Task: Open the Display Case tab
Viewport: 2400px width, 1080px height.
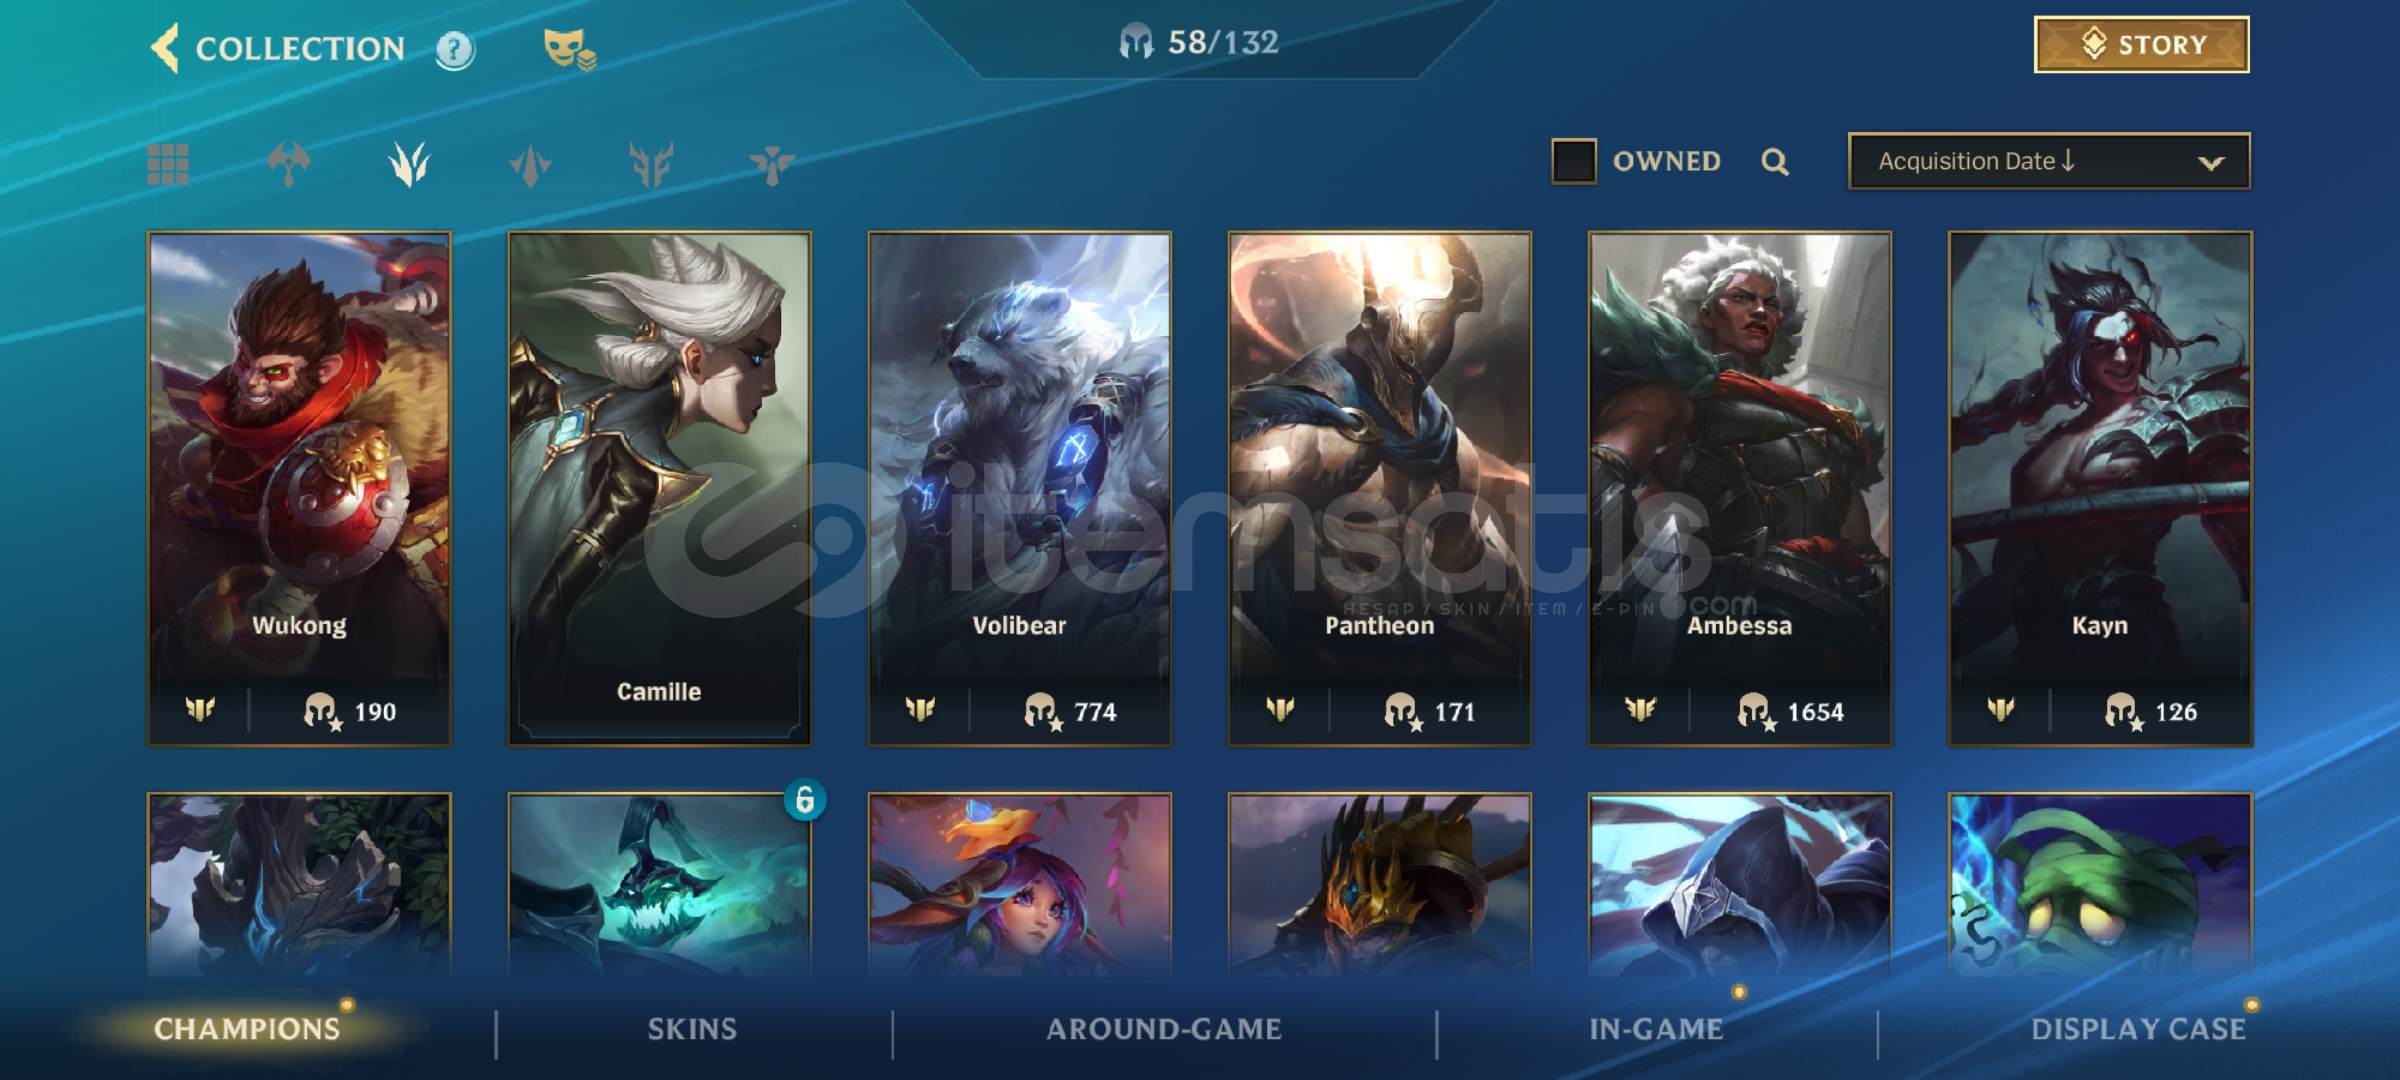Action: pyautogui.click(x=2139, y=1029)
